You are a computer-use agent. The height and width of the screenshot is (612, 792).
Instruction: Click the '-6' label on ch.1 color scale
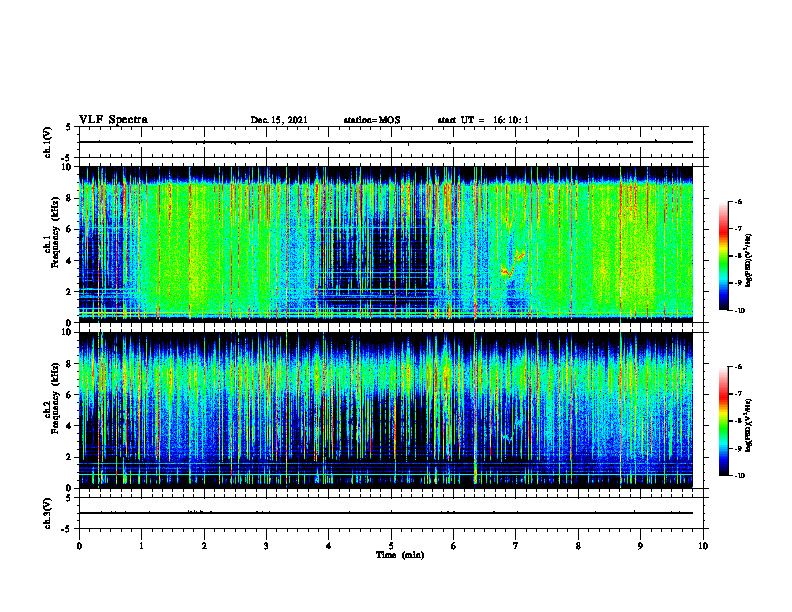coord(738,201)
